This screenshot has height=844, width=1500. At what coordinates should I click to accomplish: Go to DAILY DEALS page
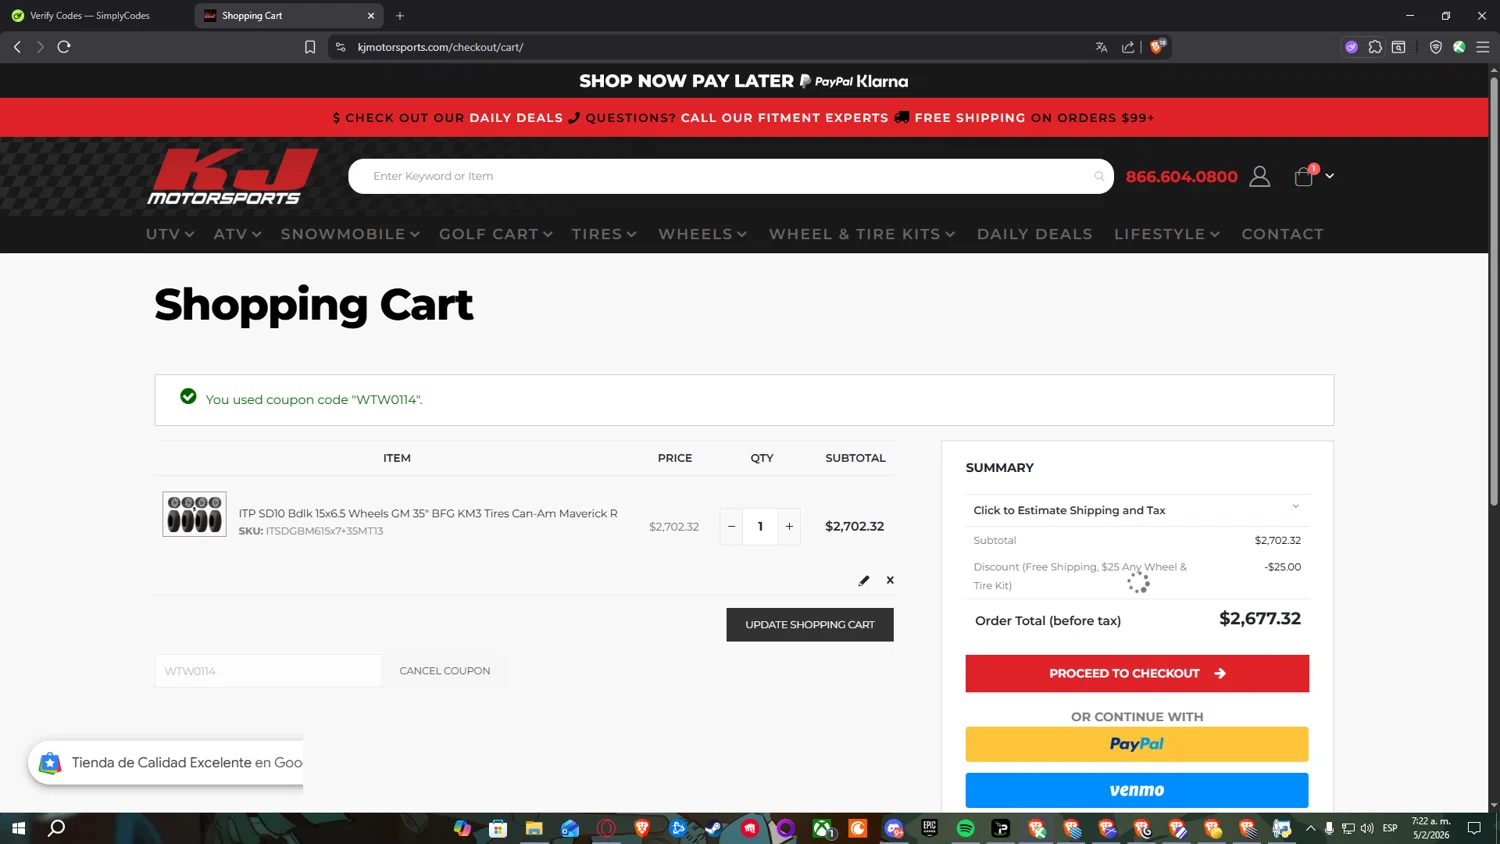1034,234
